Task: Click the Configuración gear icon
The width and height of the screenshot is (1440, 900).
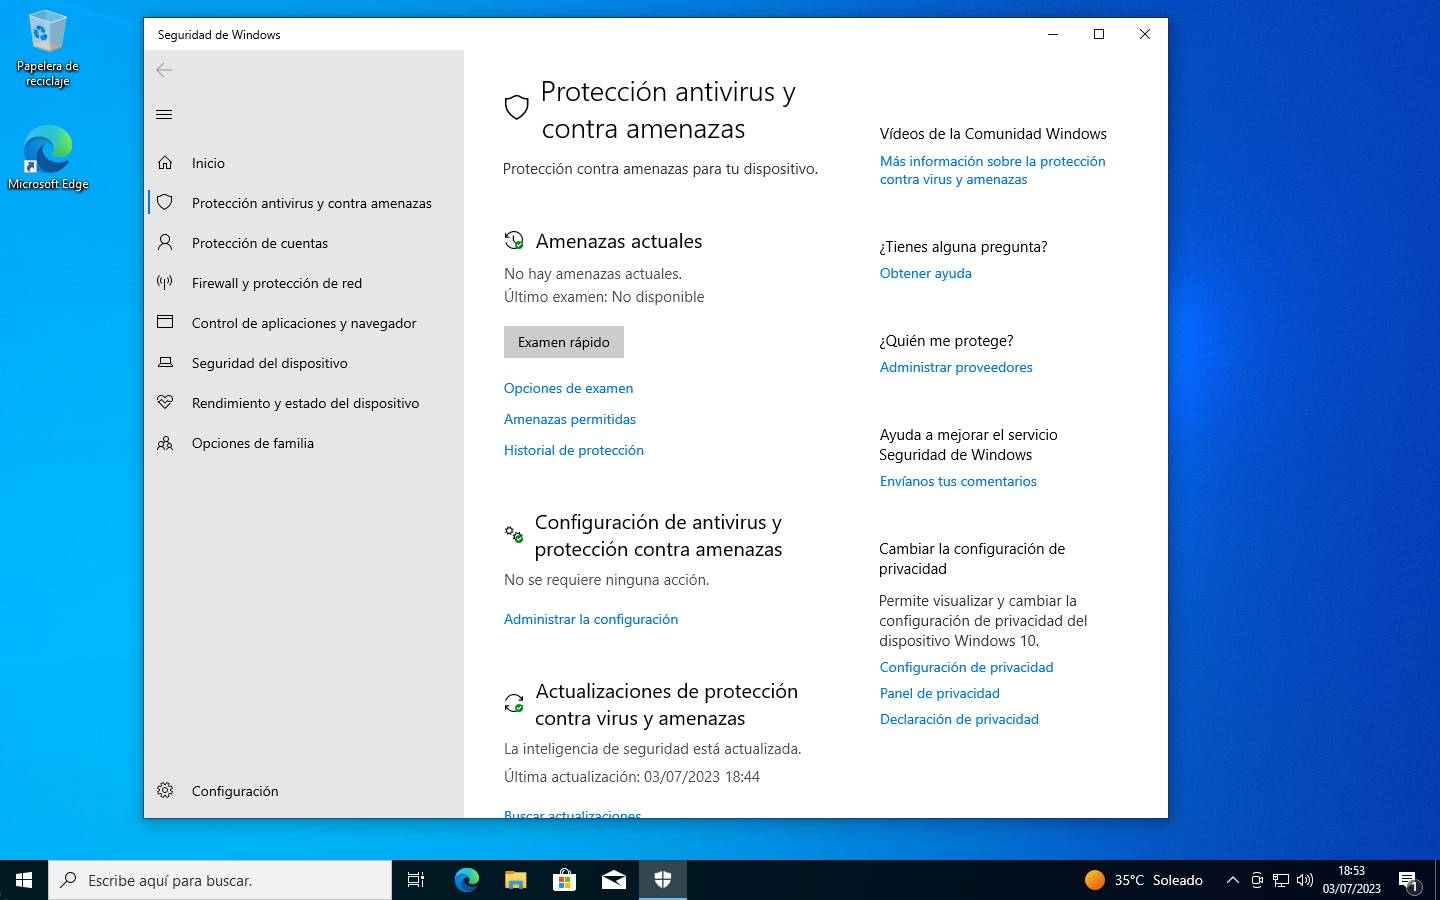Action: point(165,791)
